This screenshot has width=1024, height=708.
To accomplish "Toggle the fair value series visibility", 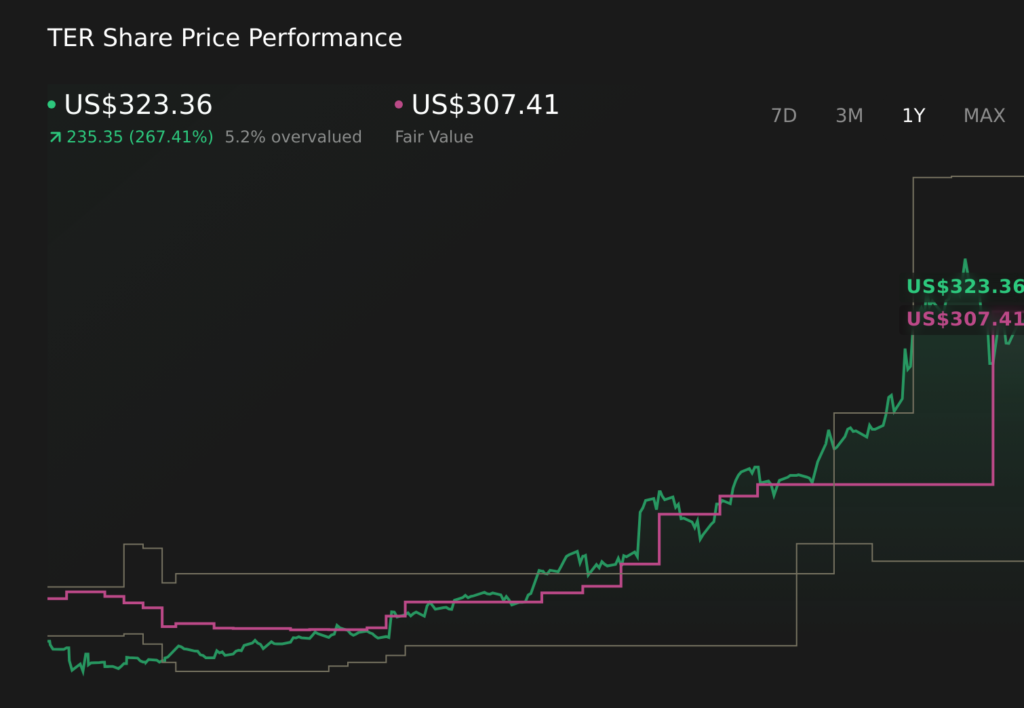I will click(484, 104).
